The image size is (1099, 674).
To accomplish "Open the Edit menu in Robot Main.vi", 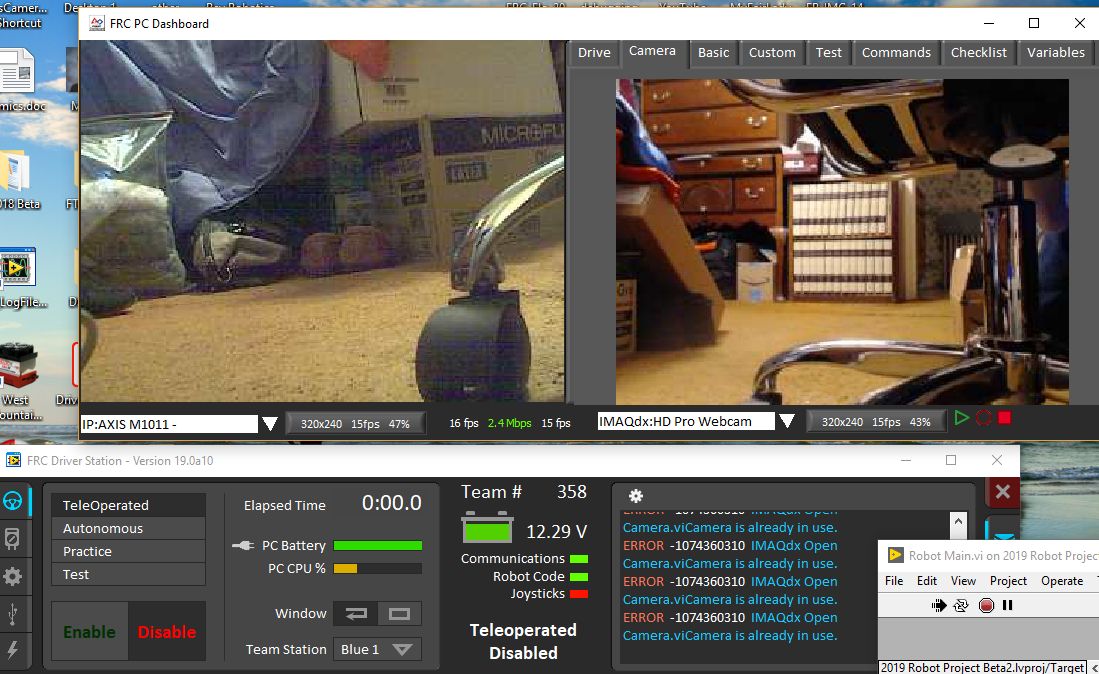I will (x=927, y=581).
